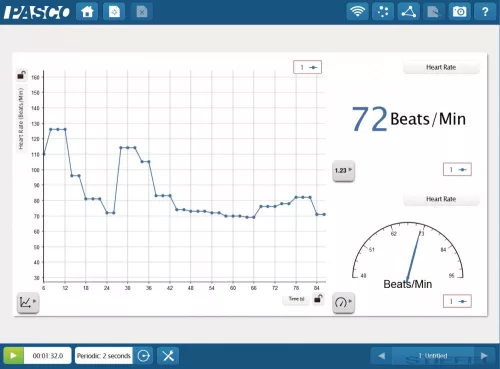The height and width of the screenshot is (369, 500).
Task: Toggle the y-axis lock on the graph
Action: 22,75
